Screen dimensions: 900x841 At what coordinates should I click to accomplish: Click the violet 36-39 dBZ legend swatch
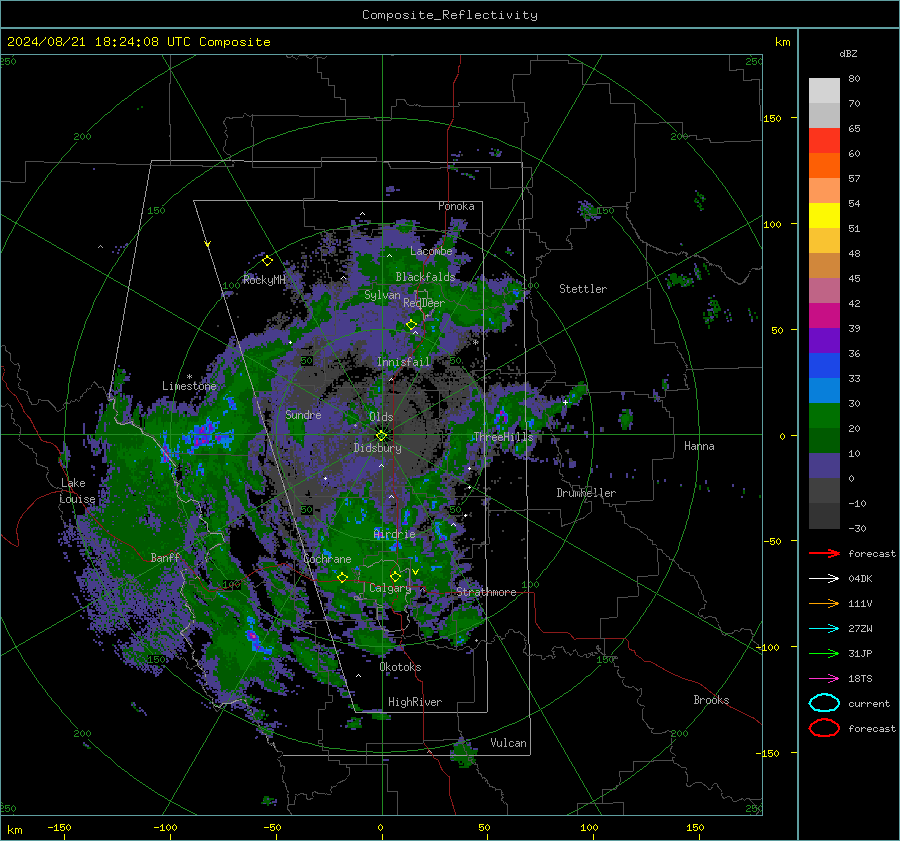(x=824, y=340)
